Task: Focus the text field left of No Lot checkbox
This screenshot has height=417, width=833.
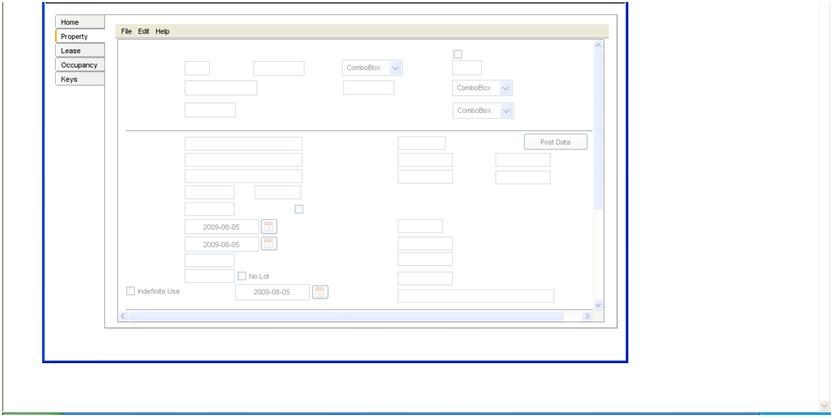Action: (x=209, y=276)
